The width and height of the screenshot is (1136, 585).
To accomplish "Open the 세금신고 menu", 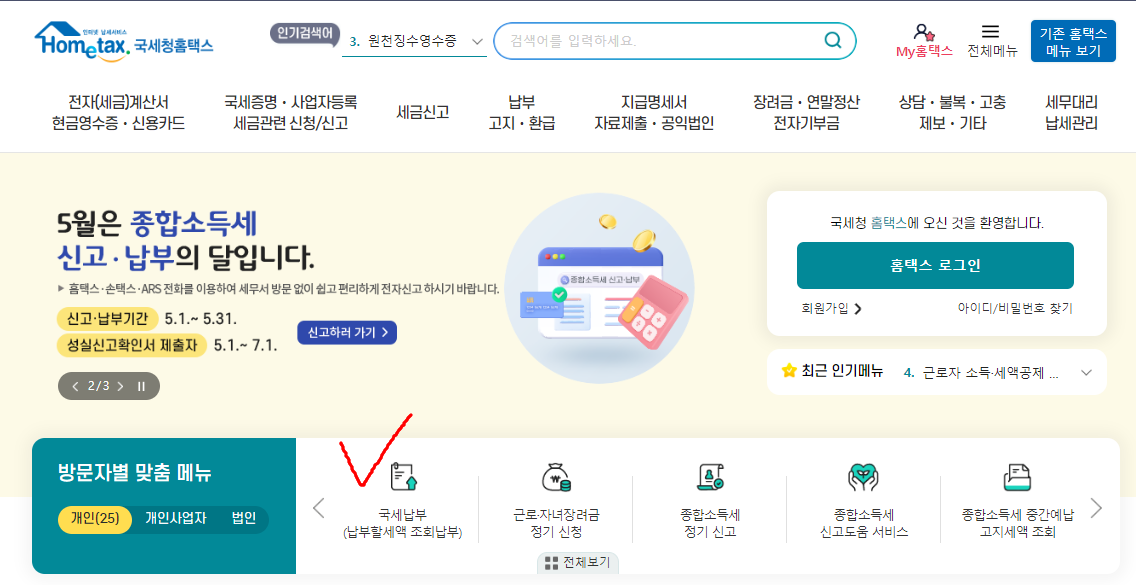I will [422, 112].
